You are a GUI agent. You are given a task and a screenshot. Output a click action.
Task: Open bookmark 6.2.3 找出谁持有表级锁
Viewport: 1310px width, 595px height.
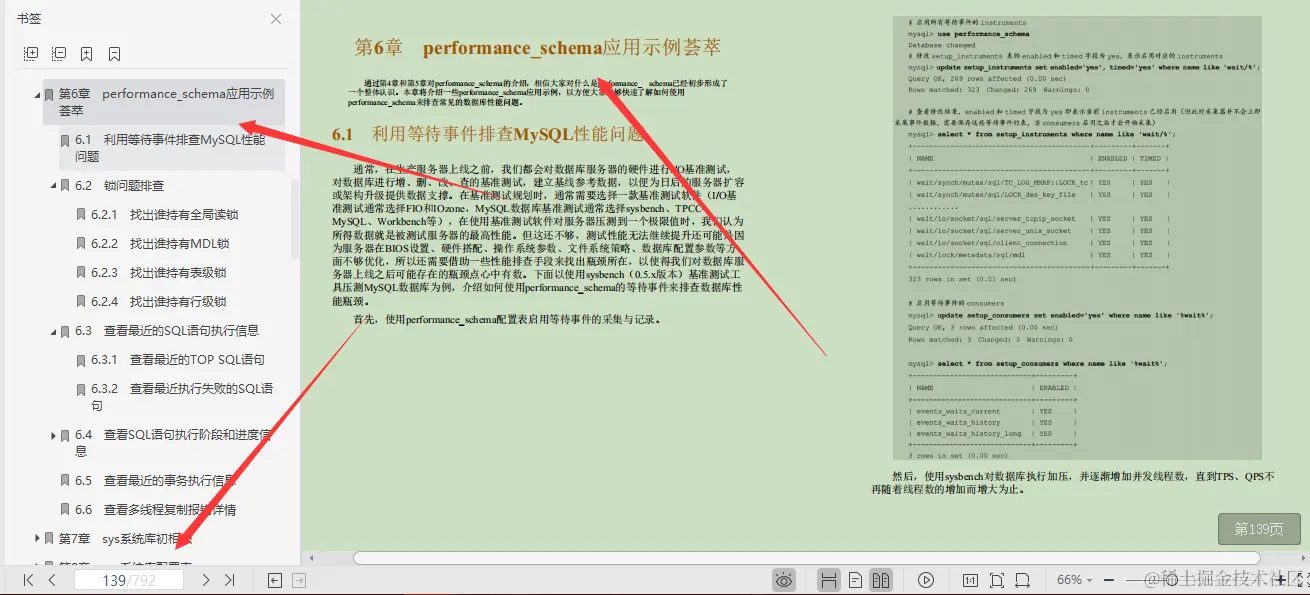click(158, 273)
